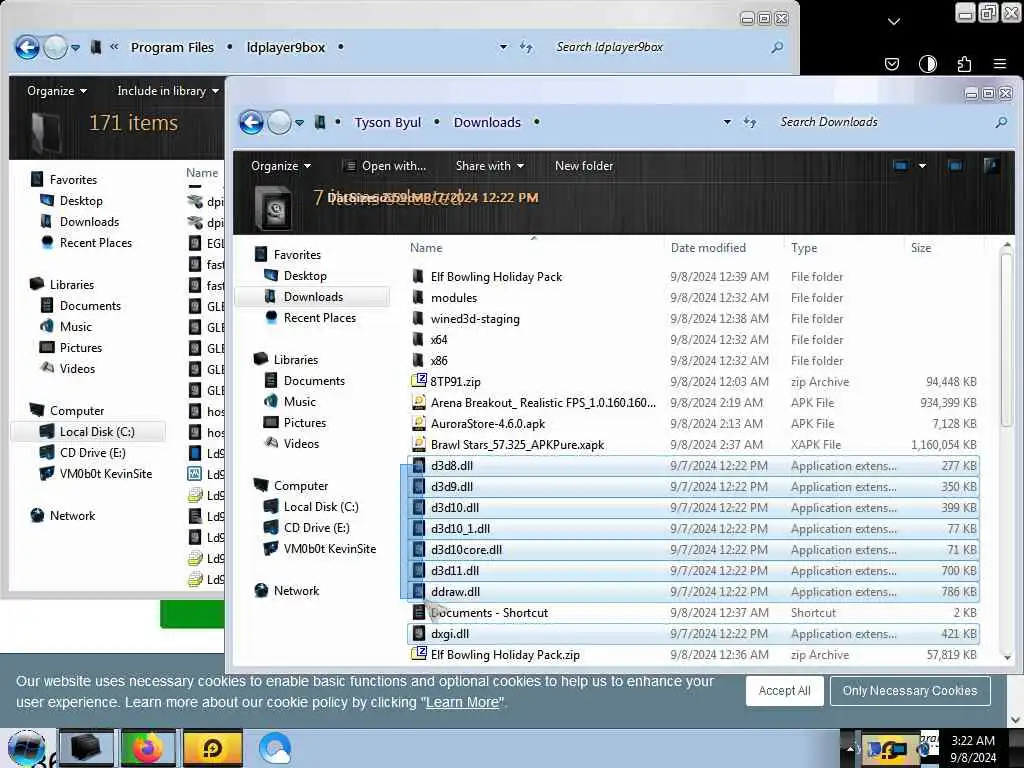
Task: Click the Windows Start orb
Action: click(x=26, y=748)
